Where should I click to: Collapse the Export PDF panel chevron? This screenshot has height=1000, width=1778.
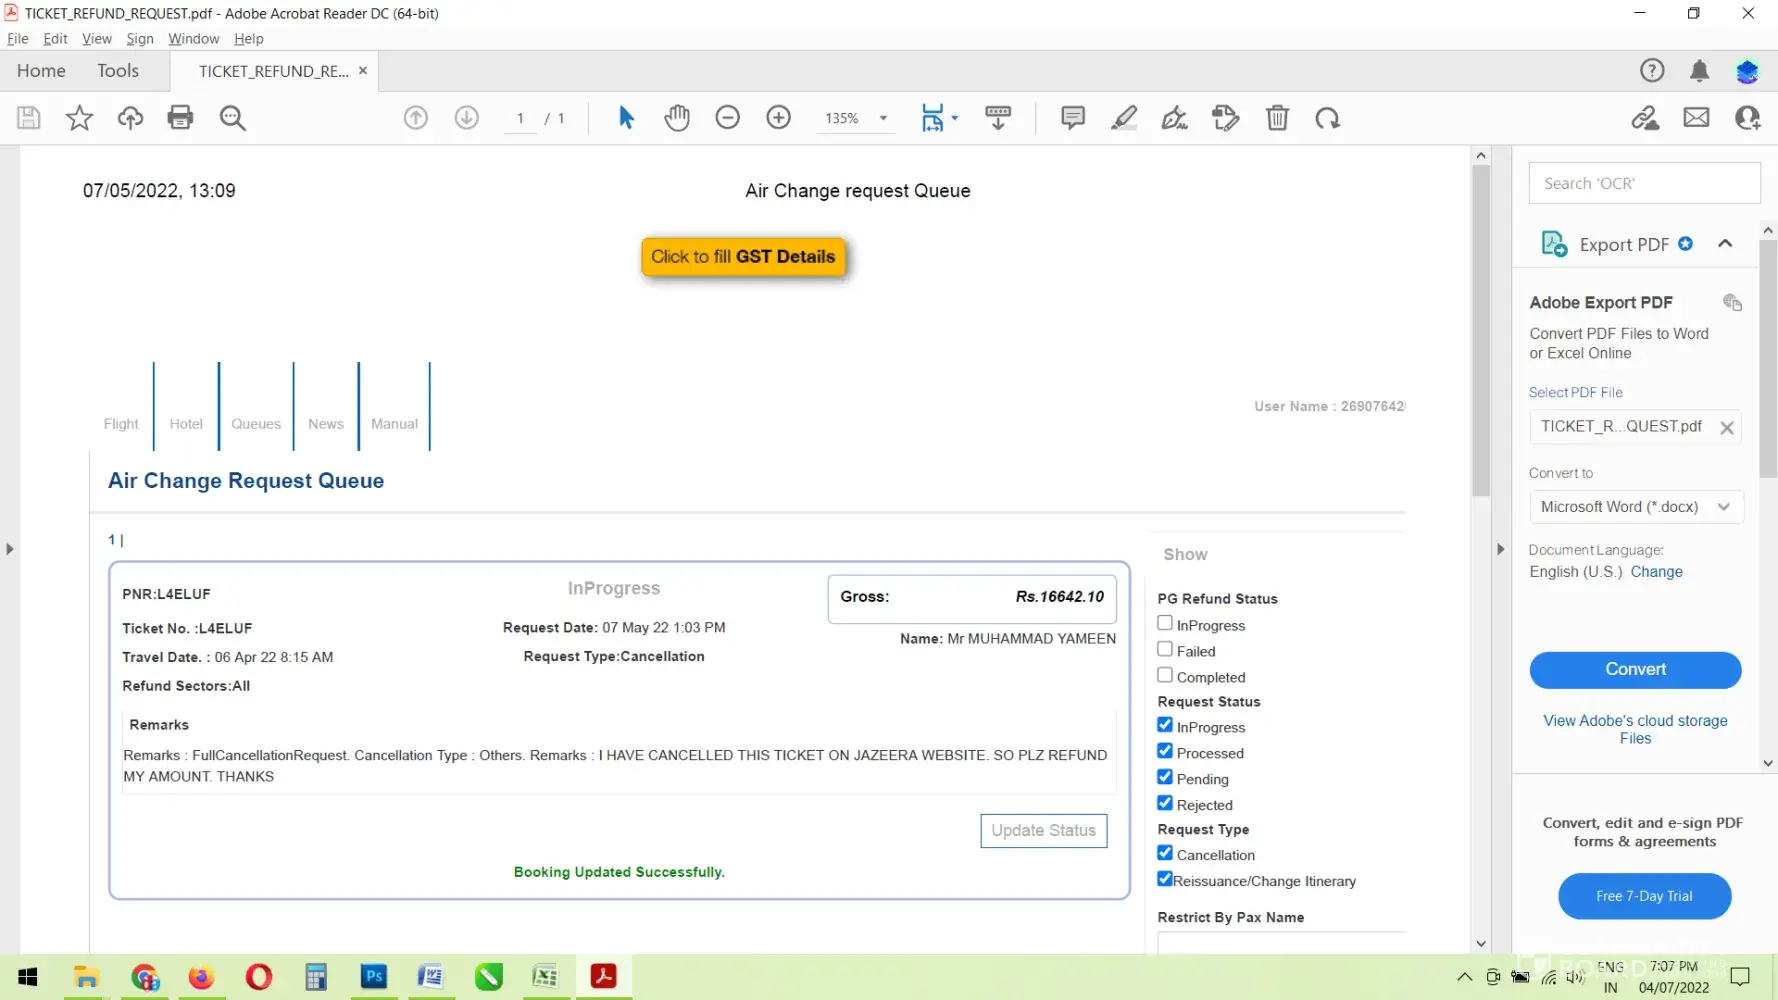tap(1725, 244)
